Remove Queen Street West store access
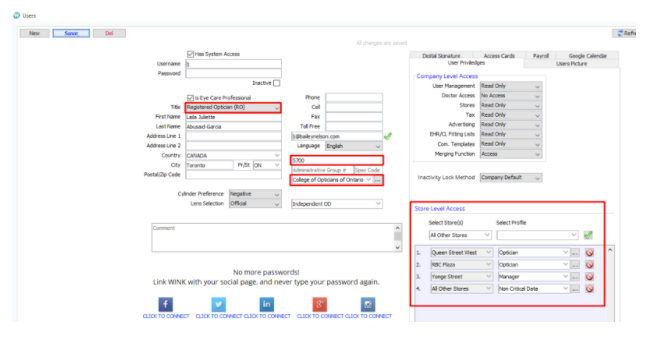Screen dimensions: 660x360 pyautogui.click(x=589, y=253)
